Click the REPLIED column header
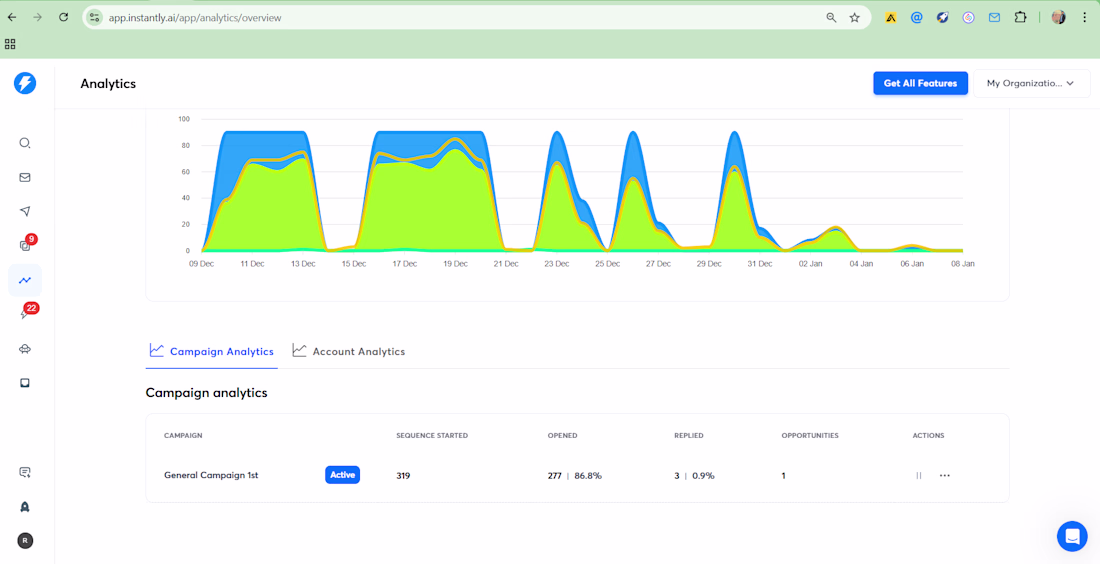Screen dimensions: 1100x564 [x=689, y=436]
